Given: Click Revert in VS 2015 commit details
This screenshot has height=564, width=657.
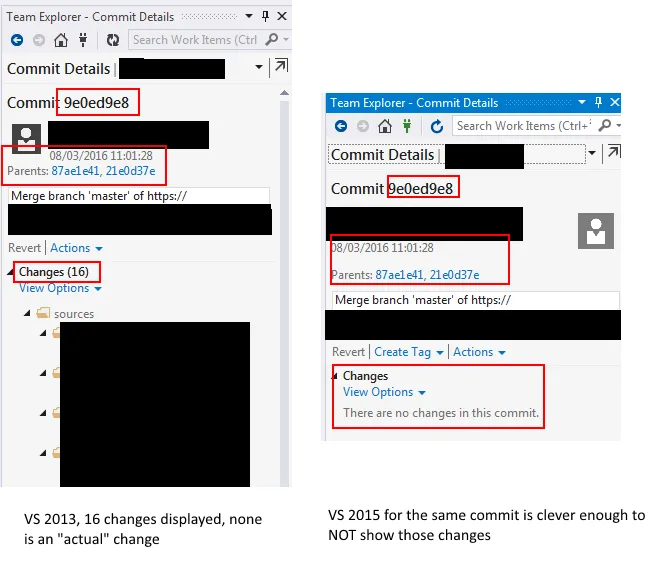Looking at the screenshot, I should [x=348, y=352].
